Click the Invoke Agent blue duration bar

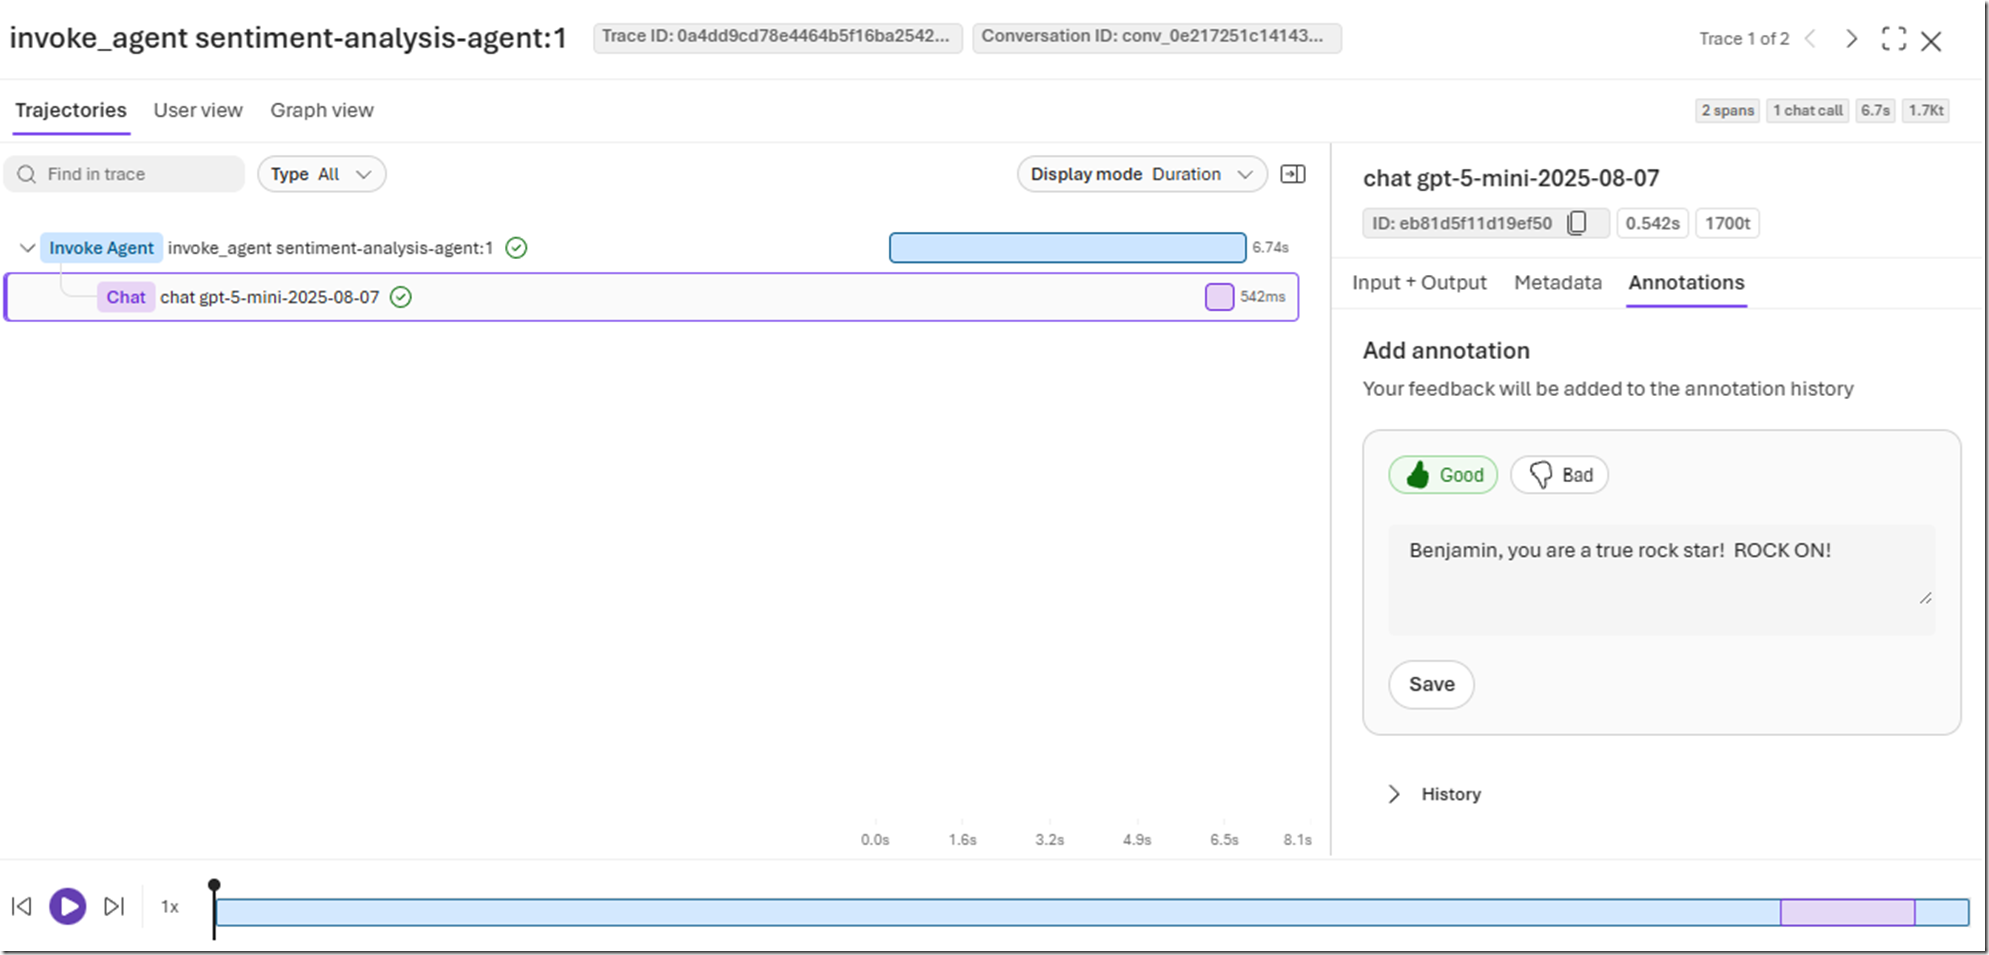[x=1067, y=248]
